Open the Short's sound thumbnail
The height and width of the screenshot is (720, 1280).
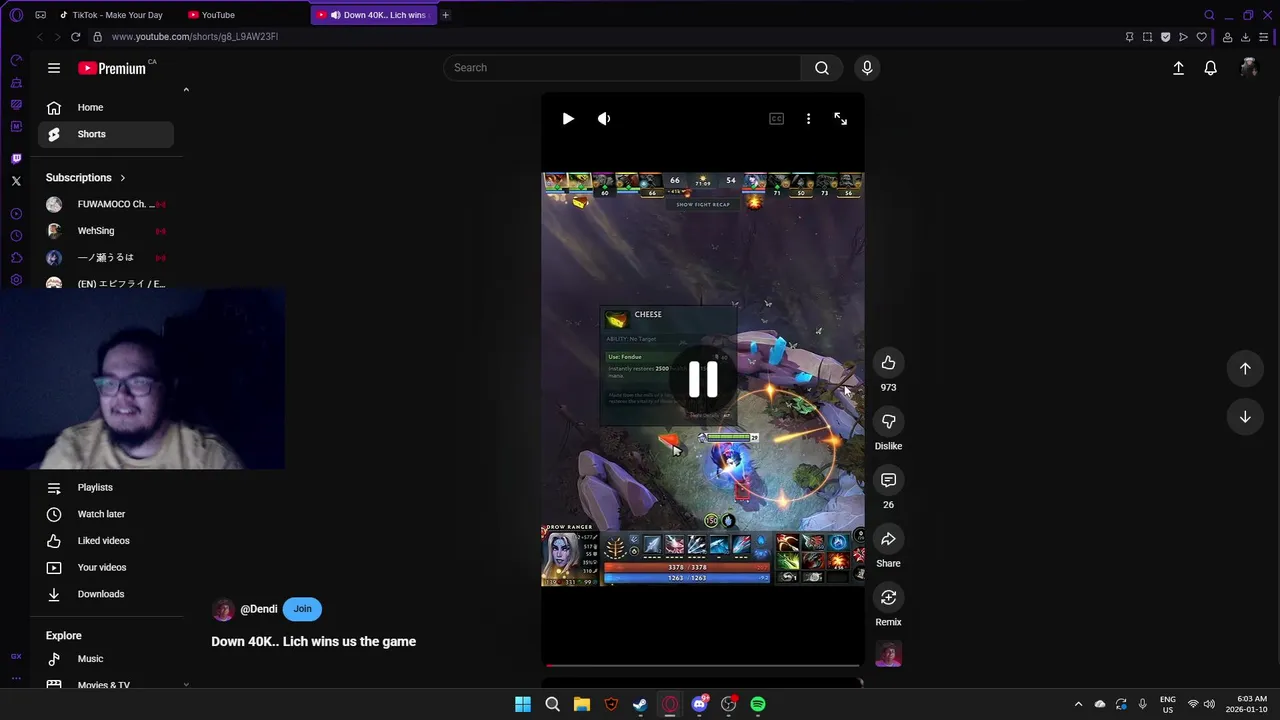pyautogui.click(x=888, y=653)
